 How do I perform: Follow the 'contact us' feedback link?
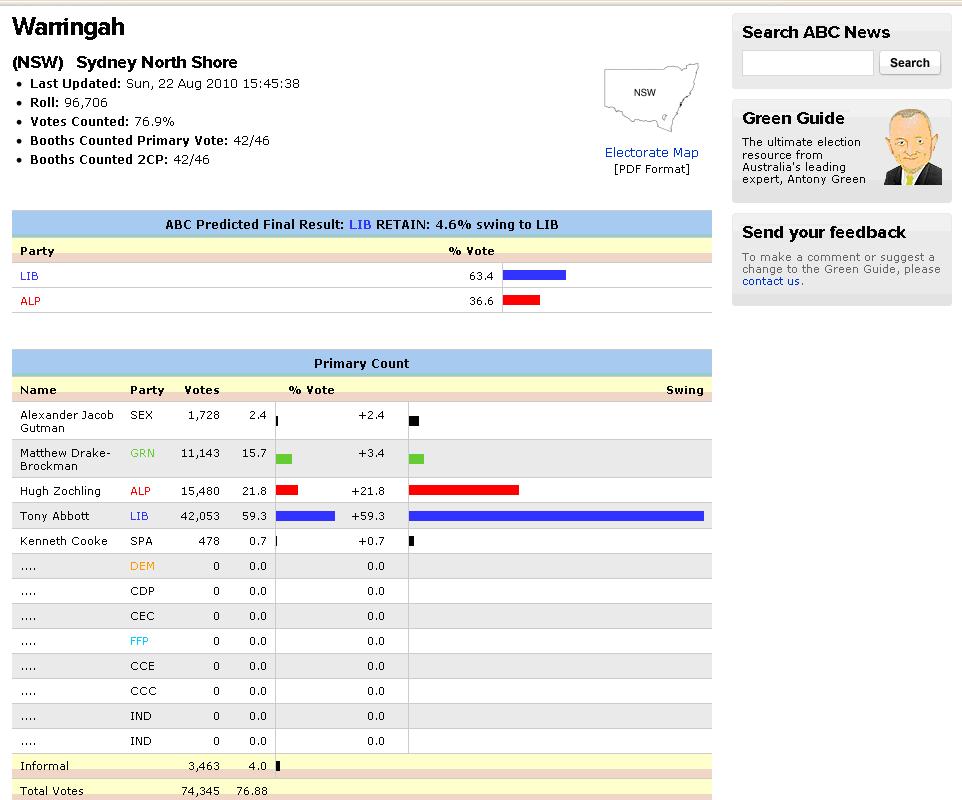[x=771, y=282]
